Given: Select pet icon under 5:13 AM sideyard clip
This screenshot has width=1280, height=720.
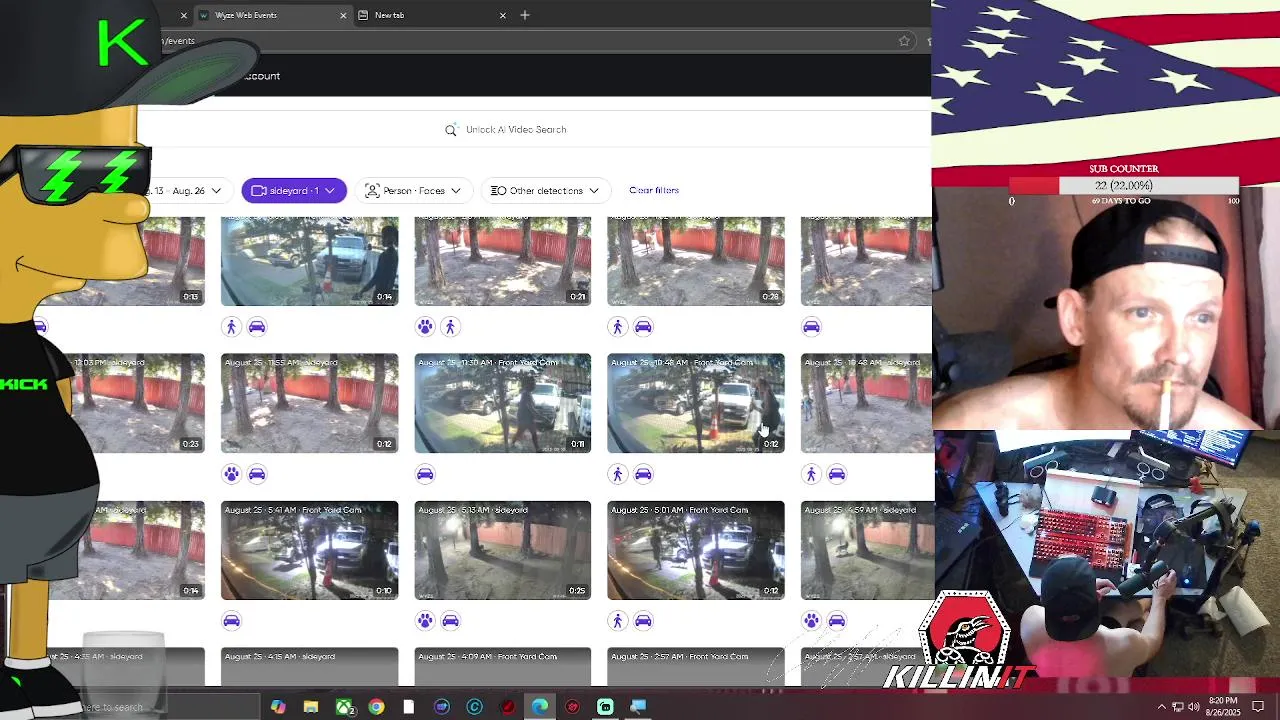Looking at the screenshot, I should click(425, 621).
